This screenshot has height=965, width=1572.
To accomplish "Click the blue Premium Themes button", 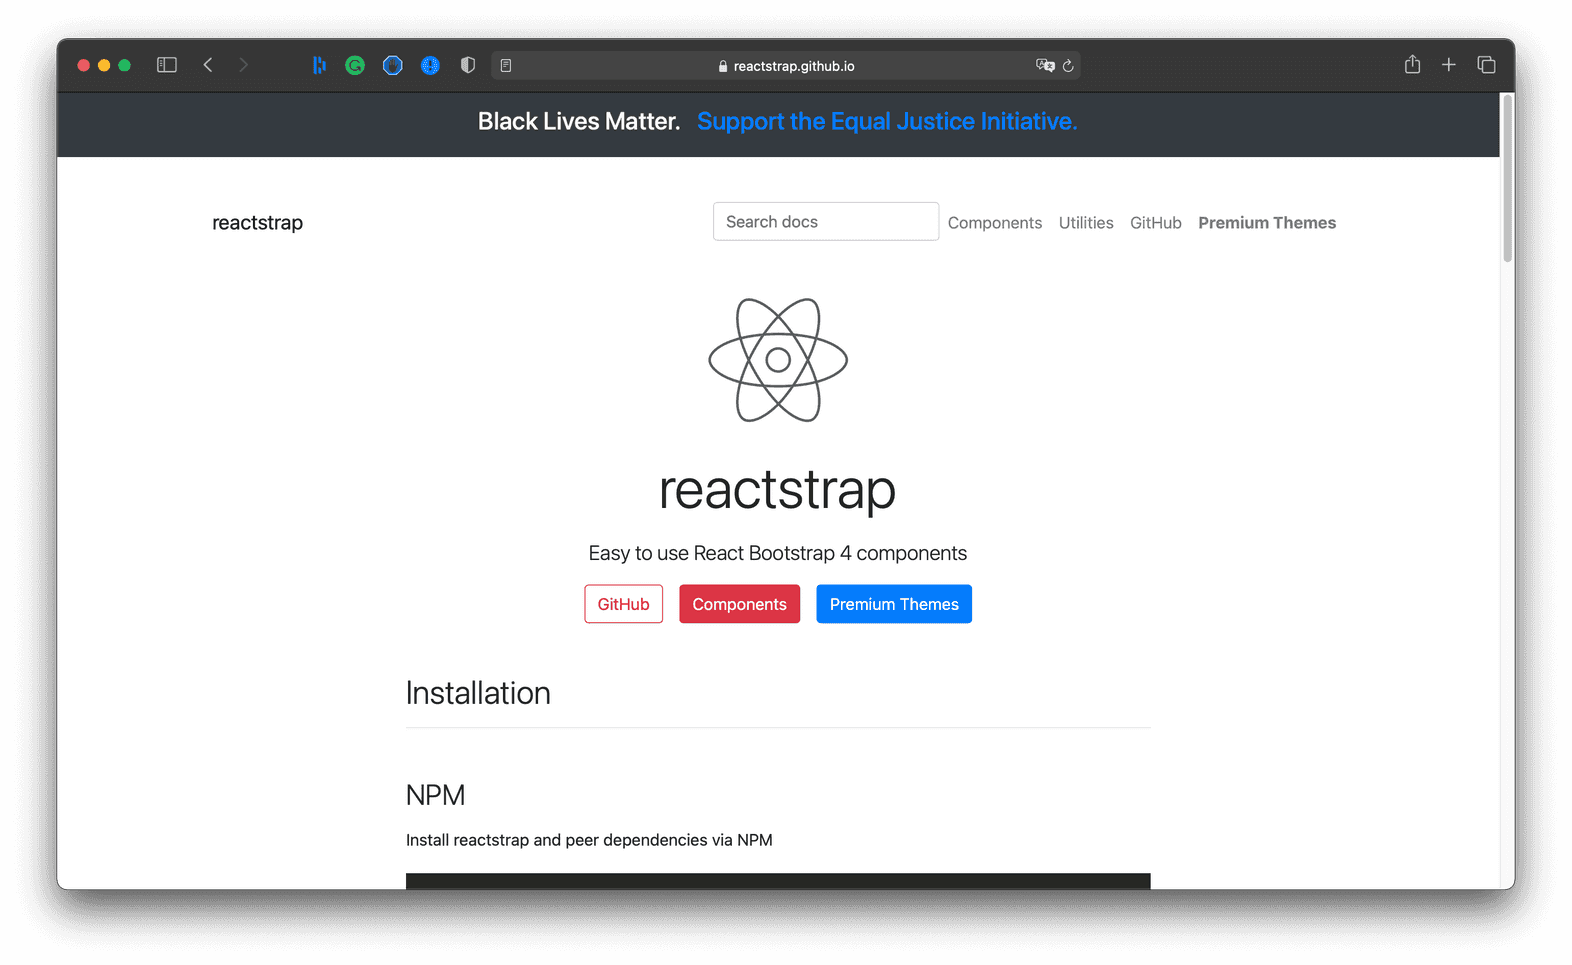I will [894, 604].
